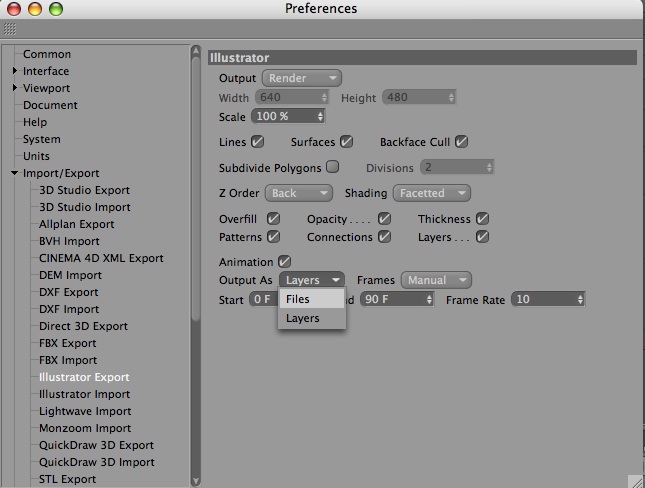Click the Scale stepper arrows

[x=320, y=116]
